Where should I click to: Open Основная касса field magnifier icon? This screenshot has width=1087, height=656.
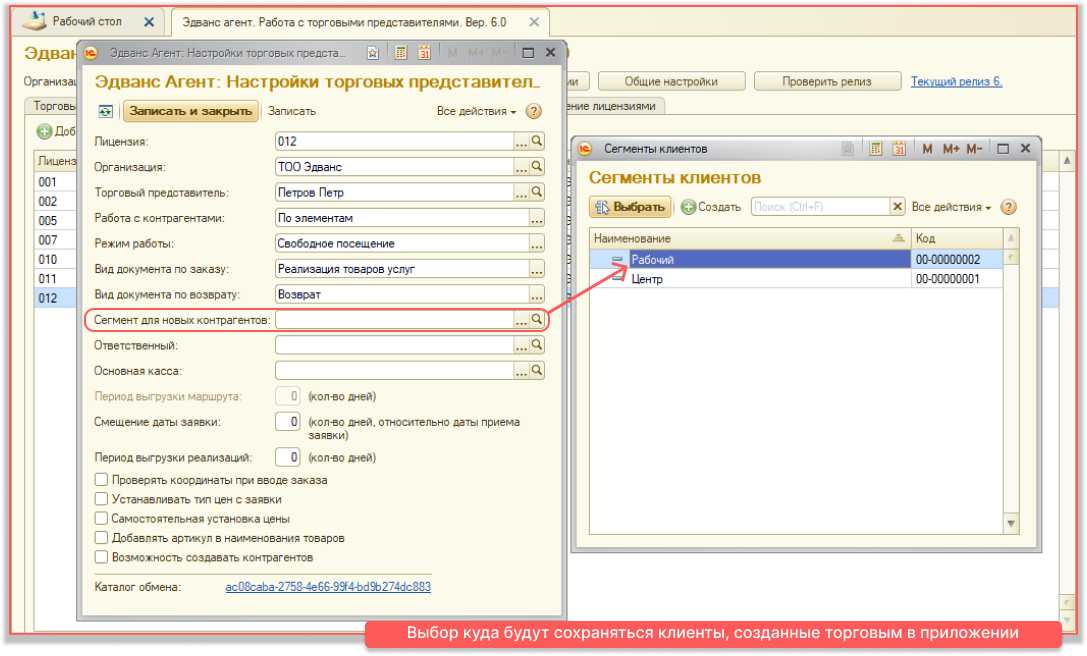(537, 371)
